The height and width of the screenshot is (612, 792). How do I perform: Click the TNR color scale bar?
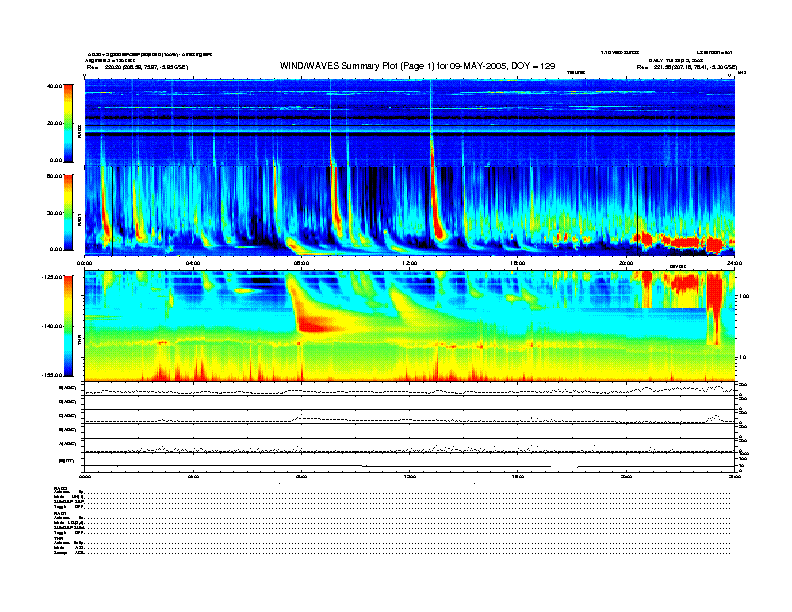(68, 326)
